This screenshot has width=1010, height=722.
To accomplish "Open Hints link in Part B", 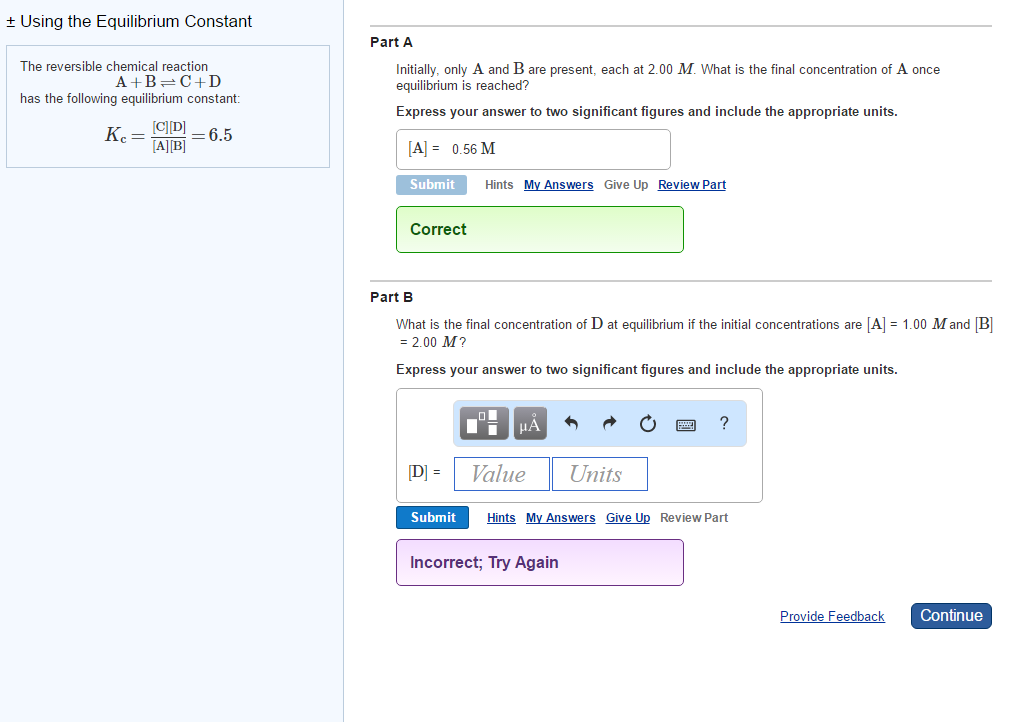I will coord(501,518).
